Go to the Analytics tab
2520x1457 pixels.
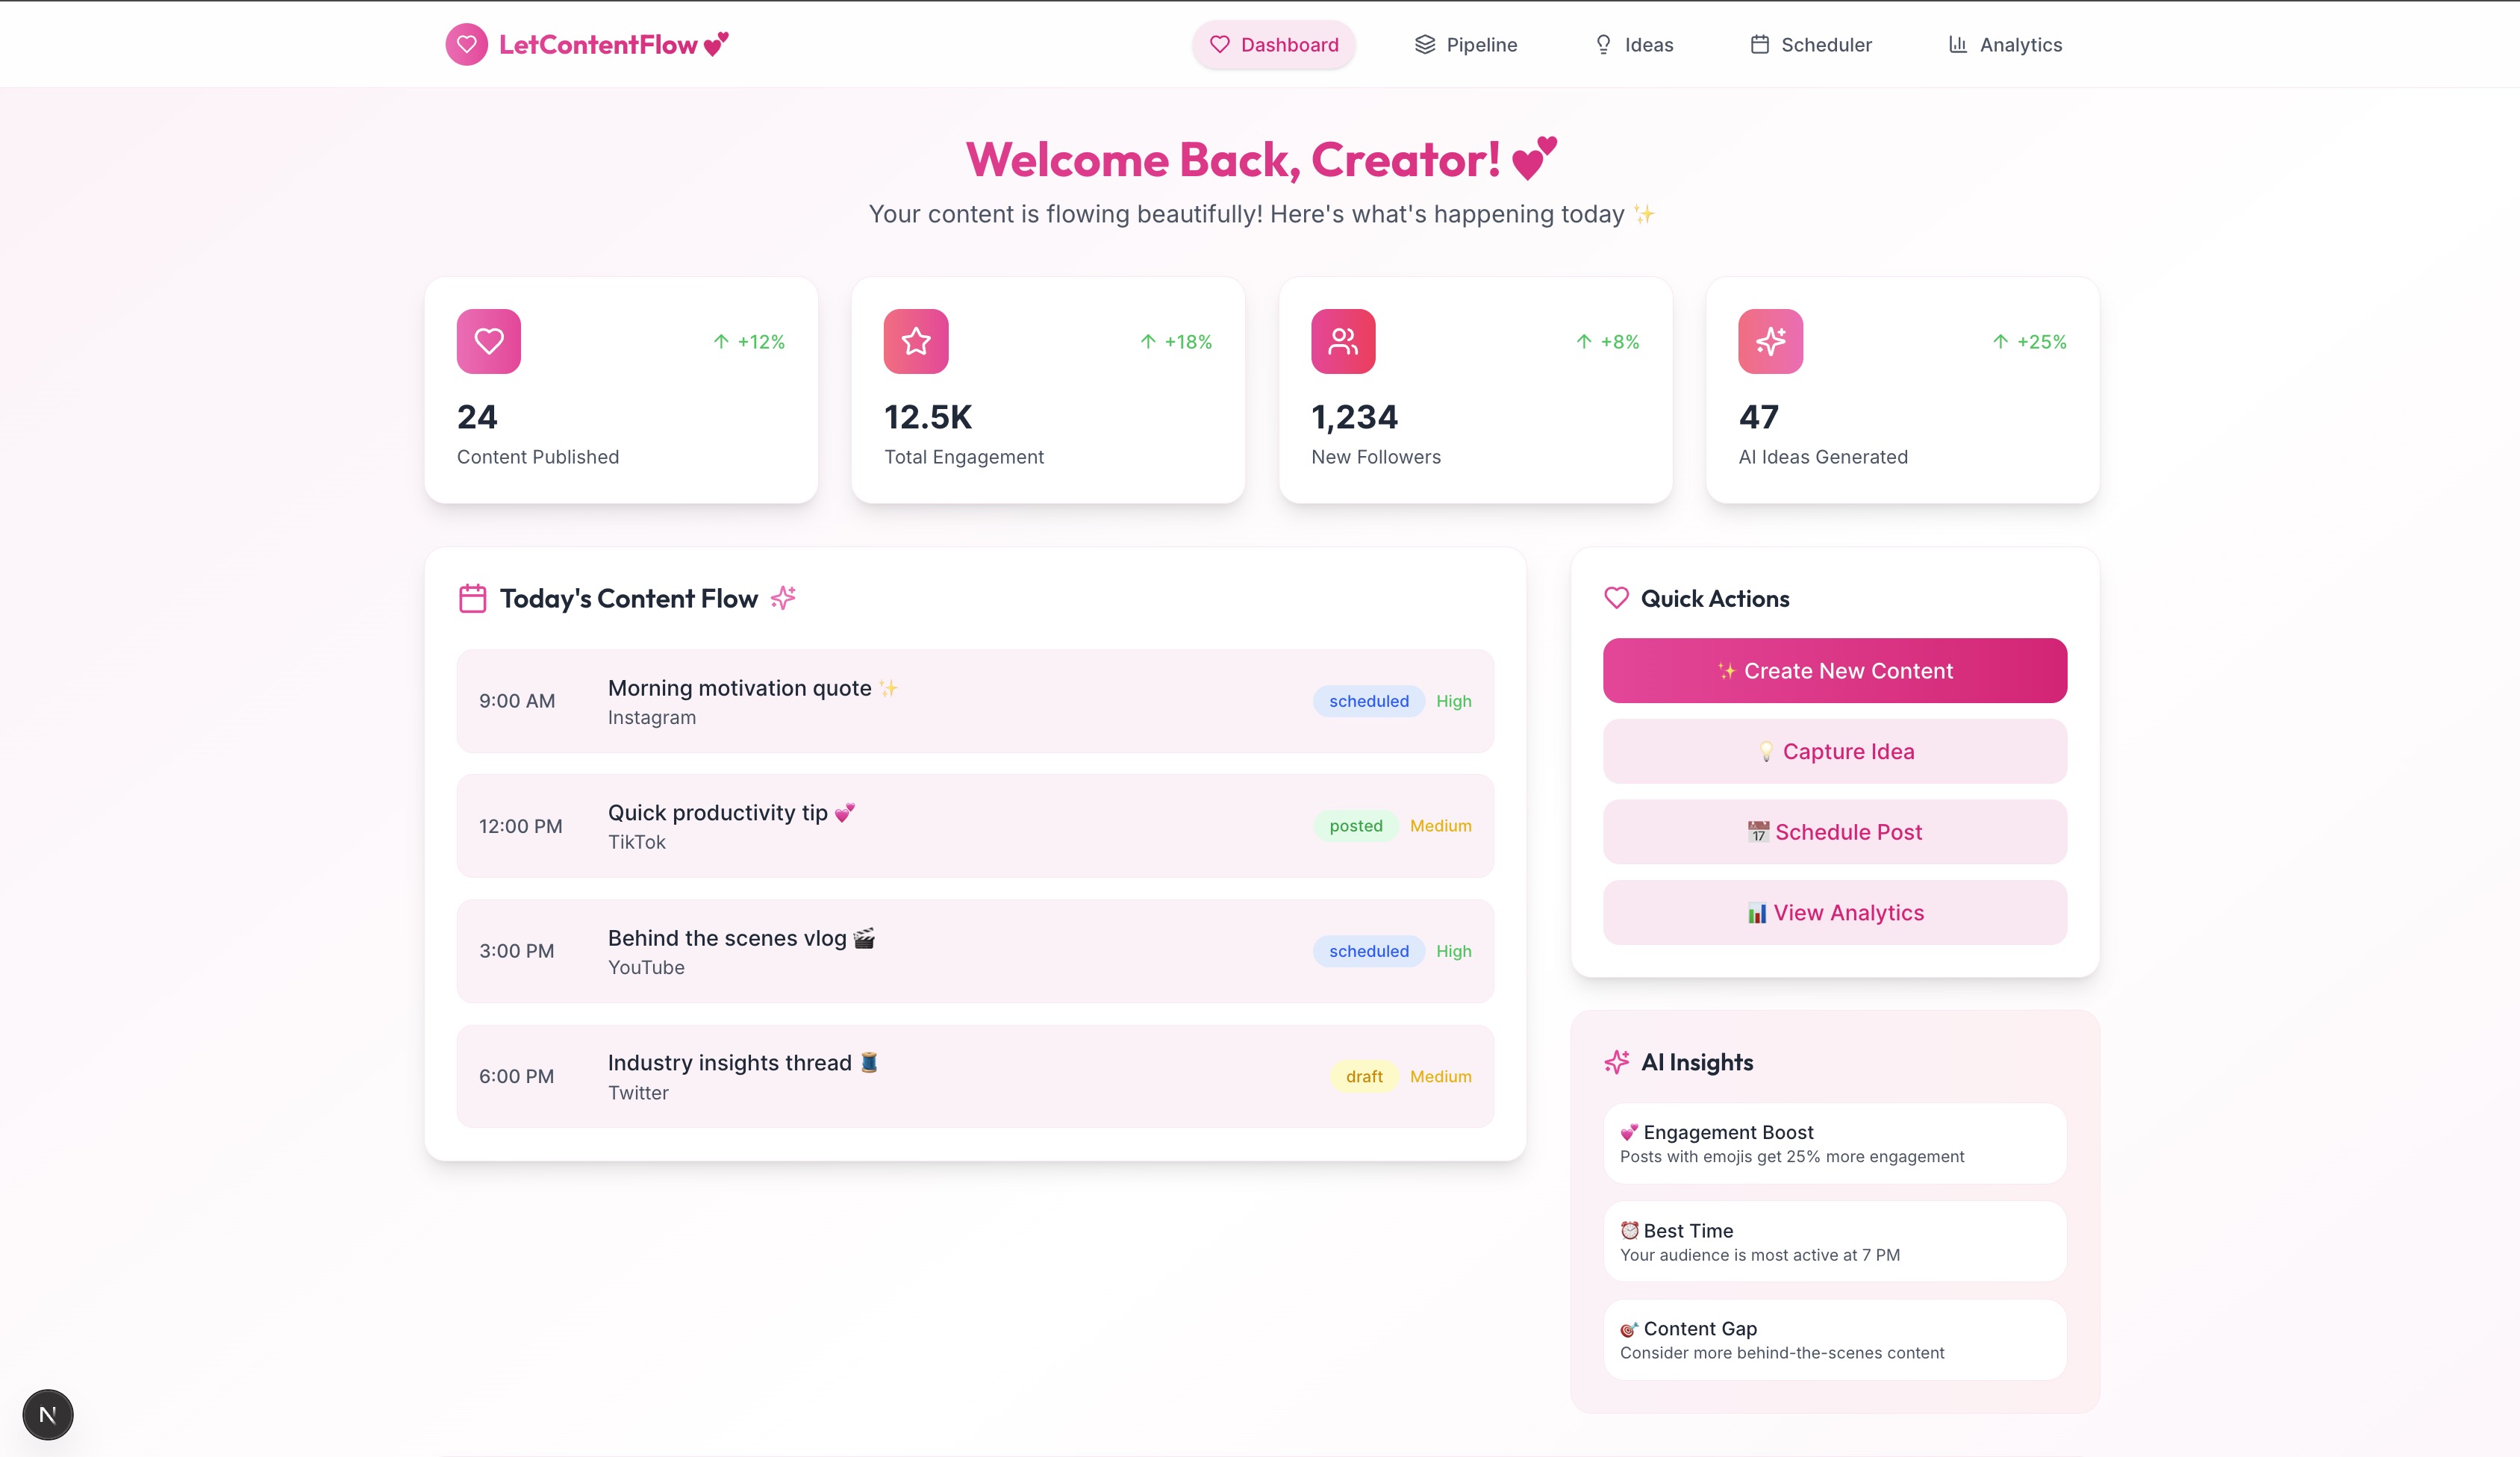2004,44
